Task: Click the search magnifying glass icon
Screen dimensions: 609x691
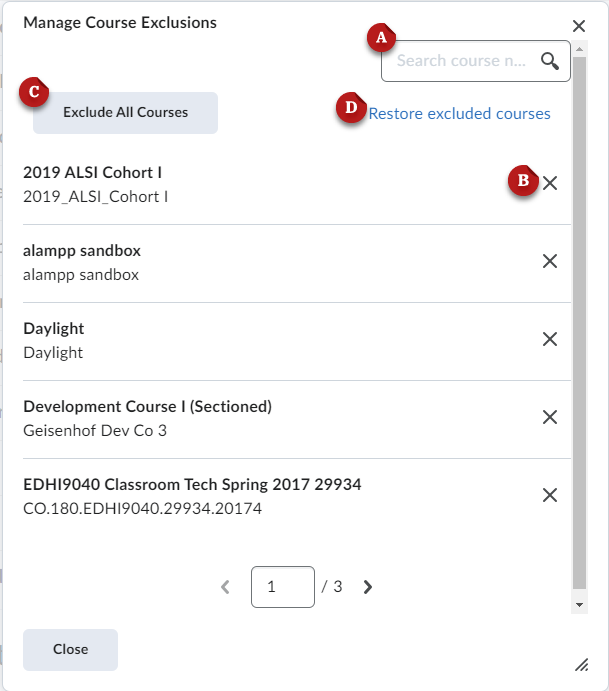Action: click(549, 61)
